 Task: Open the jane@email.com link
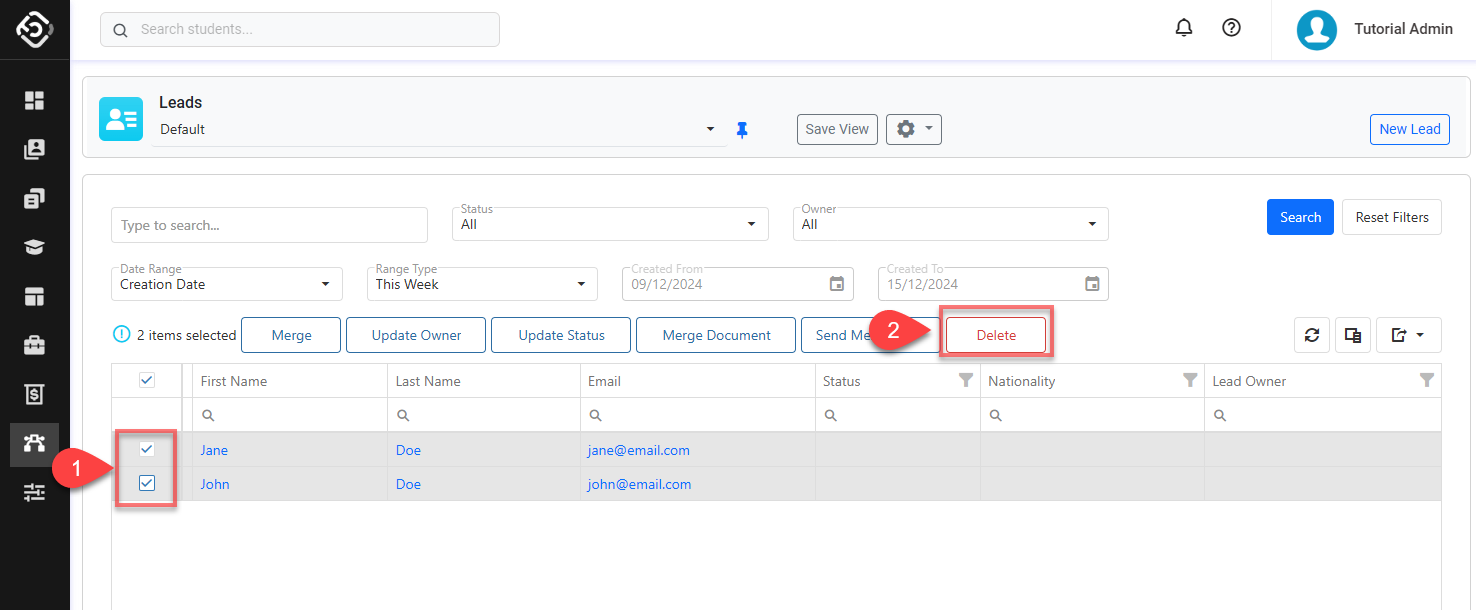coord(638,450)
